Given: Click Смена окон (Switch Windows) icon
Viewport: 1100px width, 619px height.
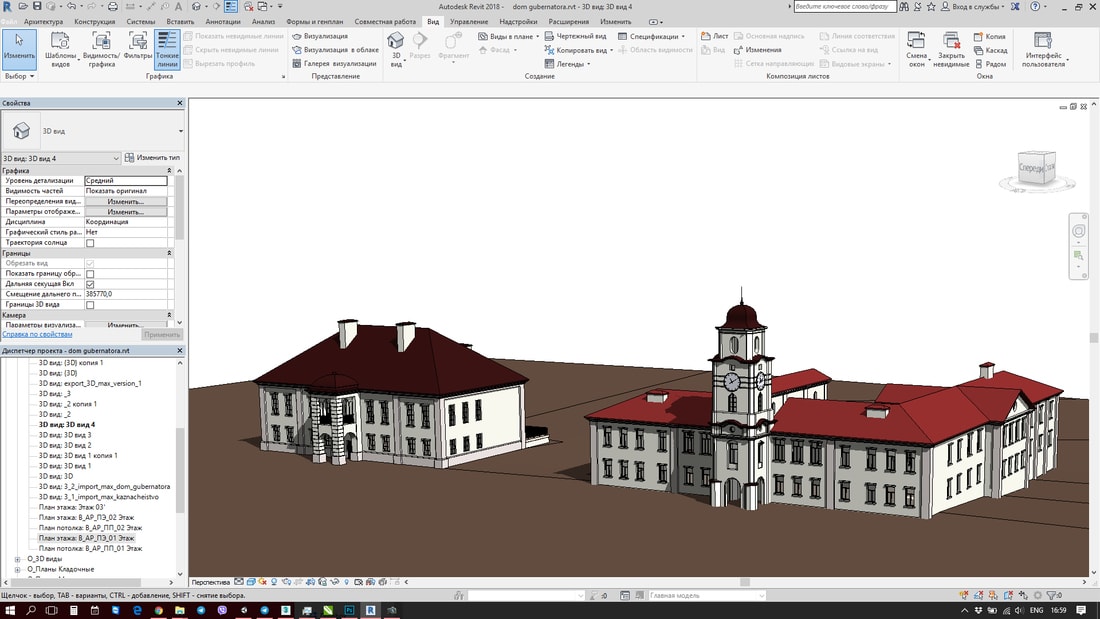Looking at the screenshot, I should point(916,41).
